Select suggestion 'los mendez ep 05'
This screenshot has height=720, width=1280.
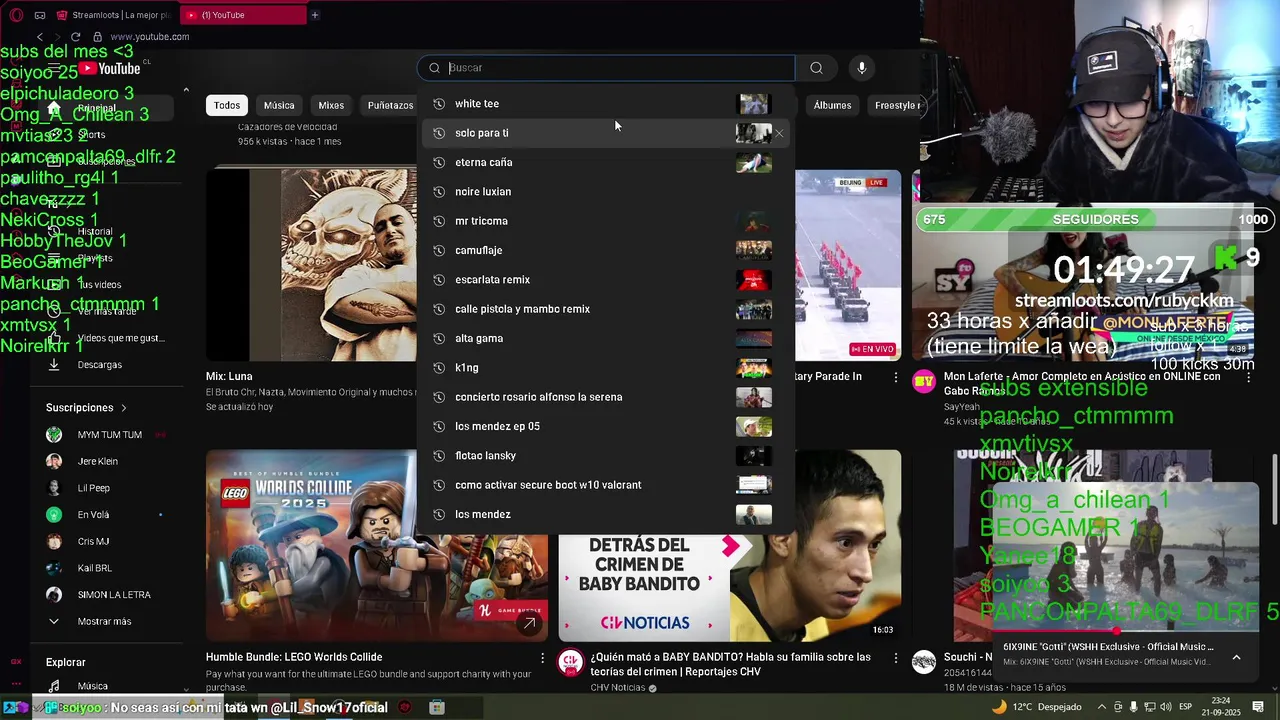pos(606,426)
